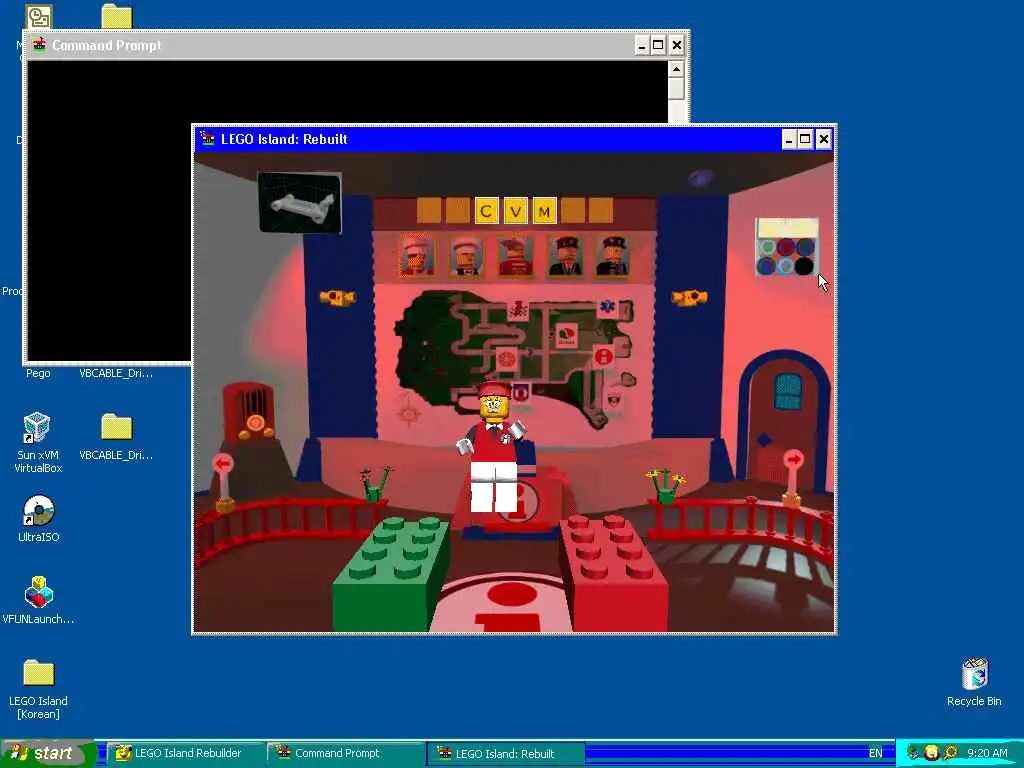
Task: Click the police badge icon on the map
Action: click(614, 400)
